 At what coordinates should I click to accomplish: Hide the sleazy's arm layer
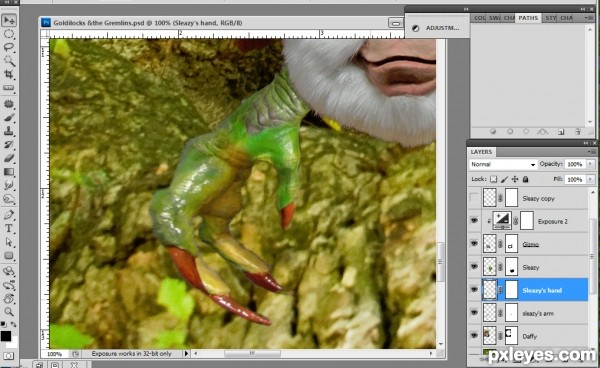tap(474, 313)
